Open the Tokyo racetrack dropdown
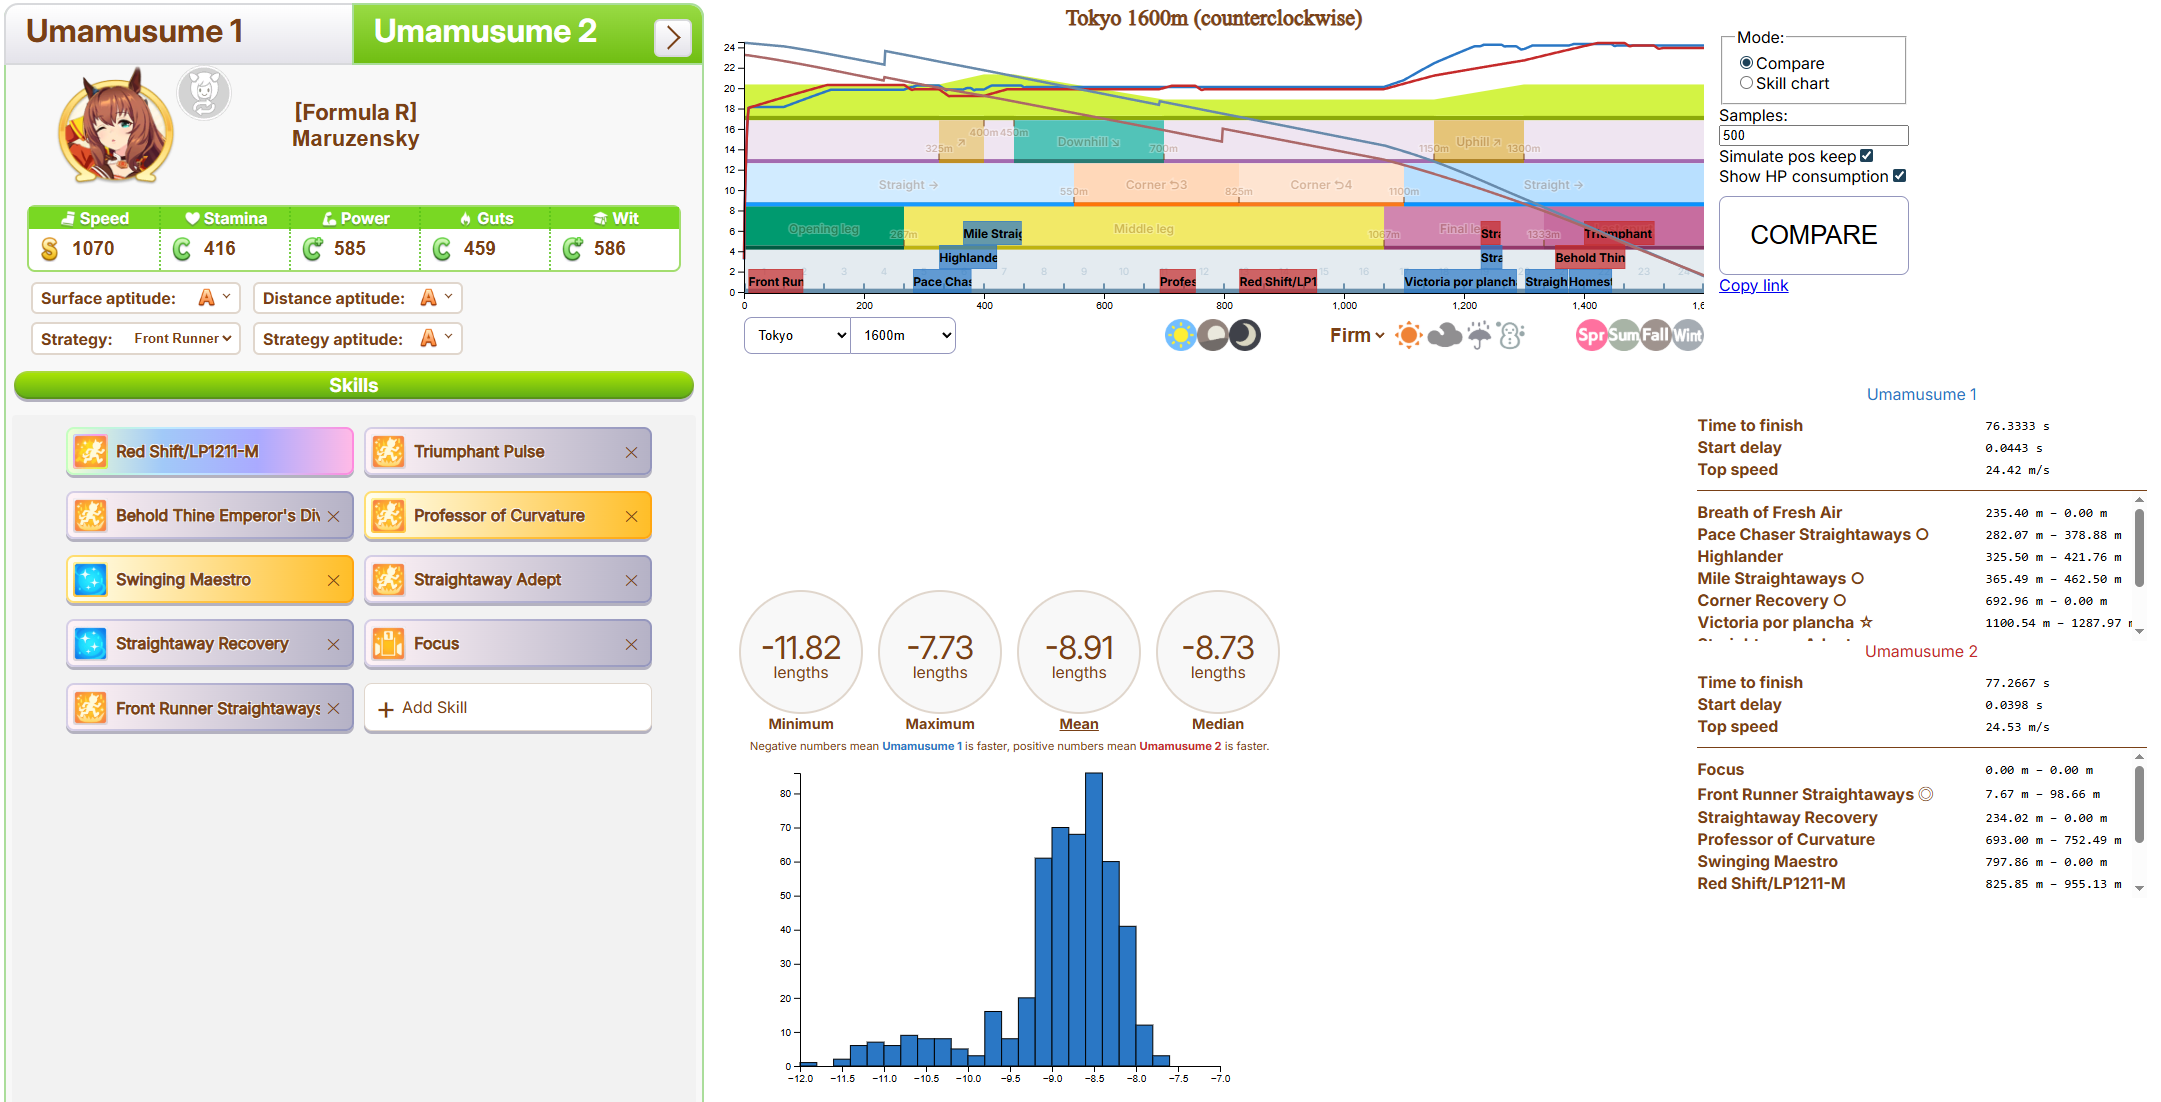This screenshot has height=1102, width=2161. 797,335
